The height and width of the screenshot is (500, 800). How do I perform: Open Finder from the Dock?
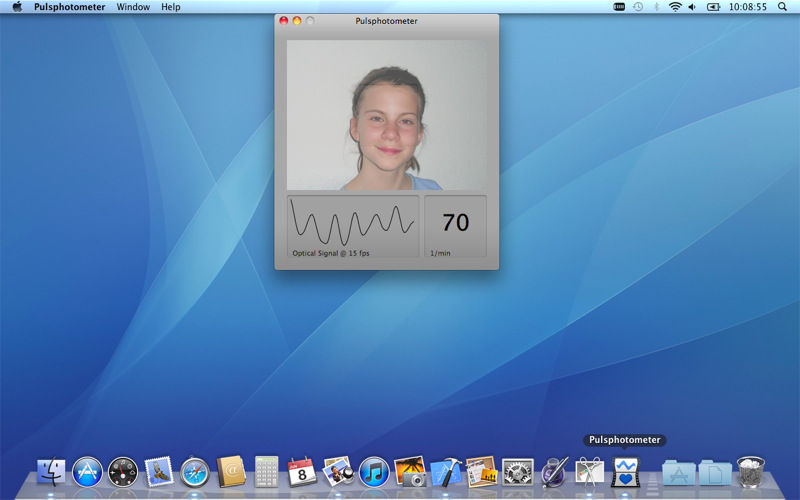click(x=51, y=471)
